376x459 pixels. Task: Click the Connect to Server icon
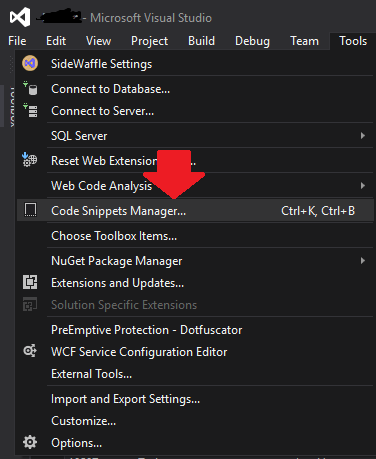tap(30, 110)
